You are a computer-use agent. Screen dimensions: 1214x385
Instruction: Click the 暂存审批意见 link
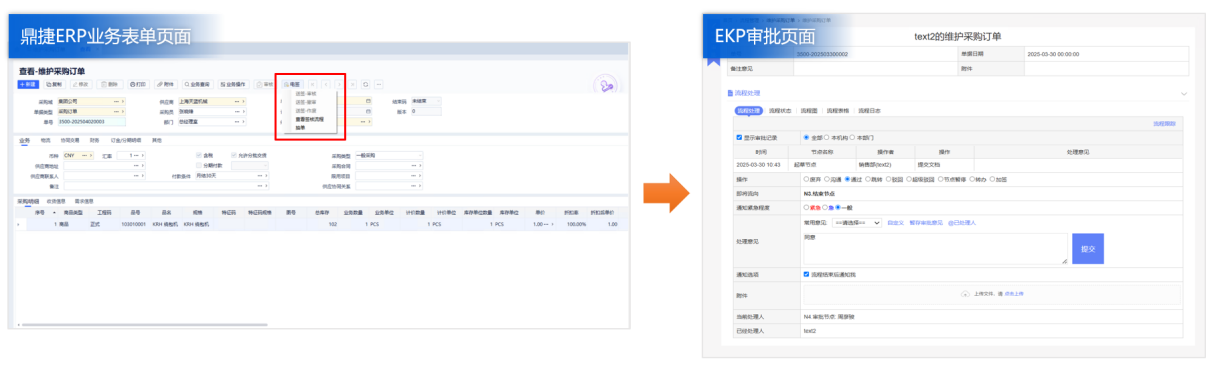click(926, 223)
